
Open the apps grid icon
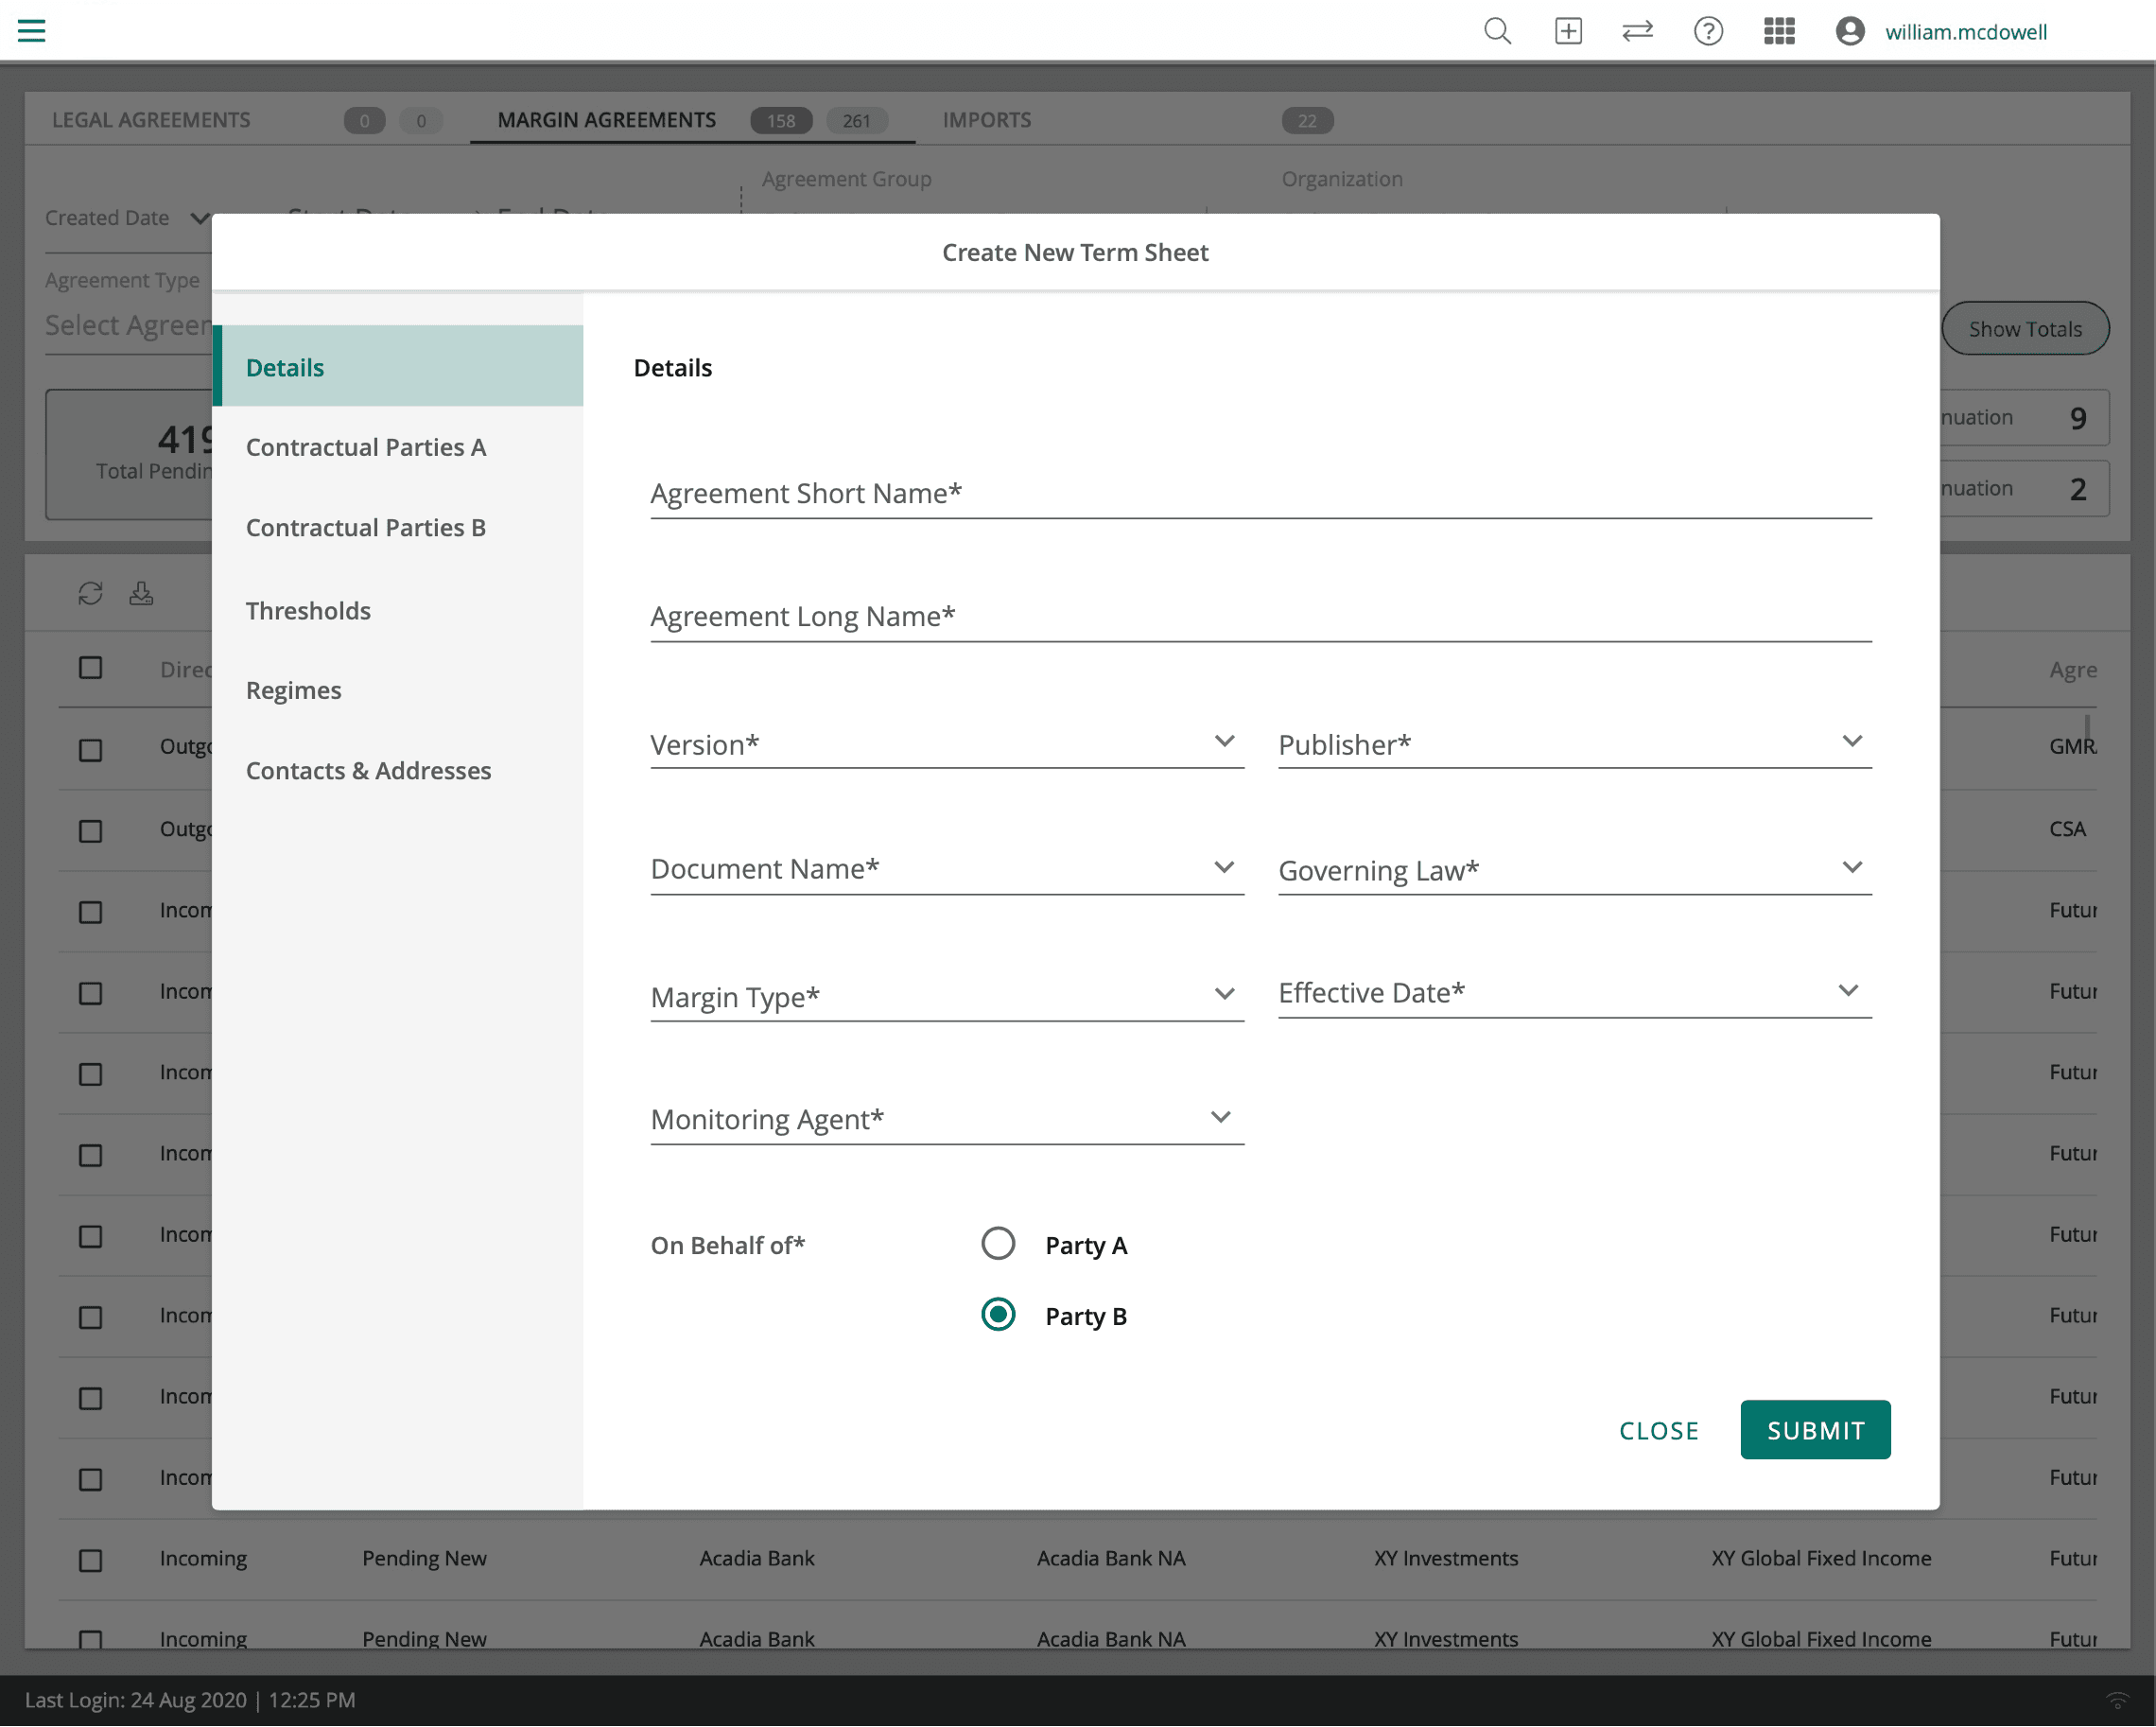tap(1779, 31)
